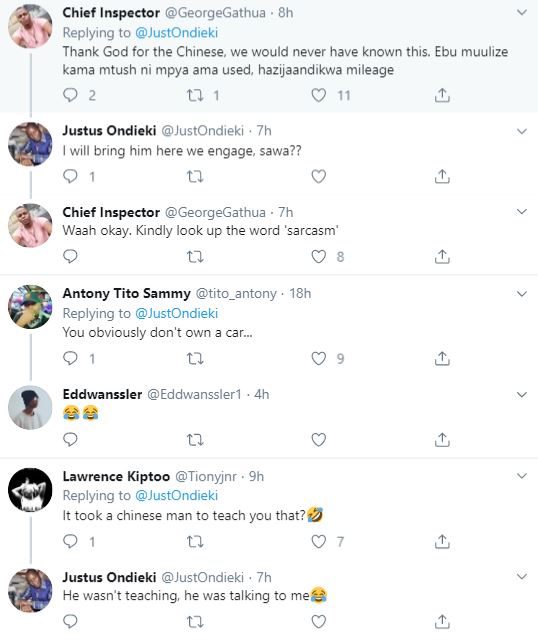
Task: Like Antony Tito Sammy's car tweet
Action: pos(319,359)
